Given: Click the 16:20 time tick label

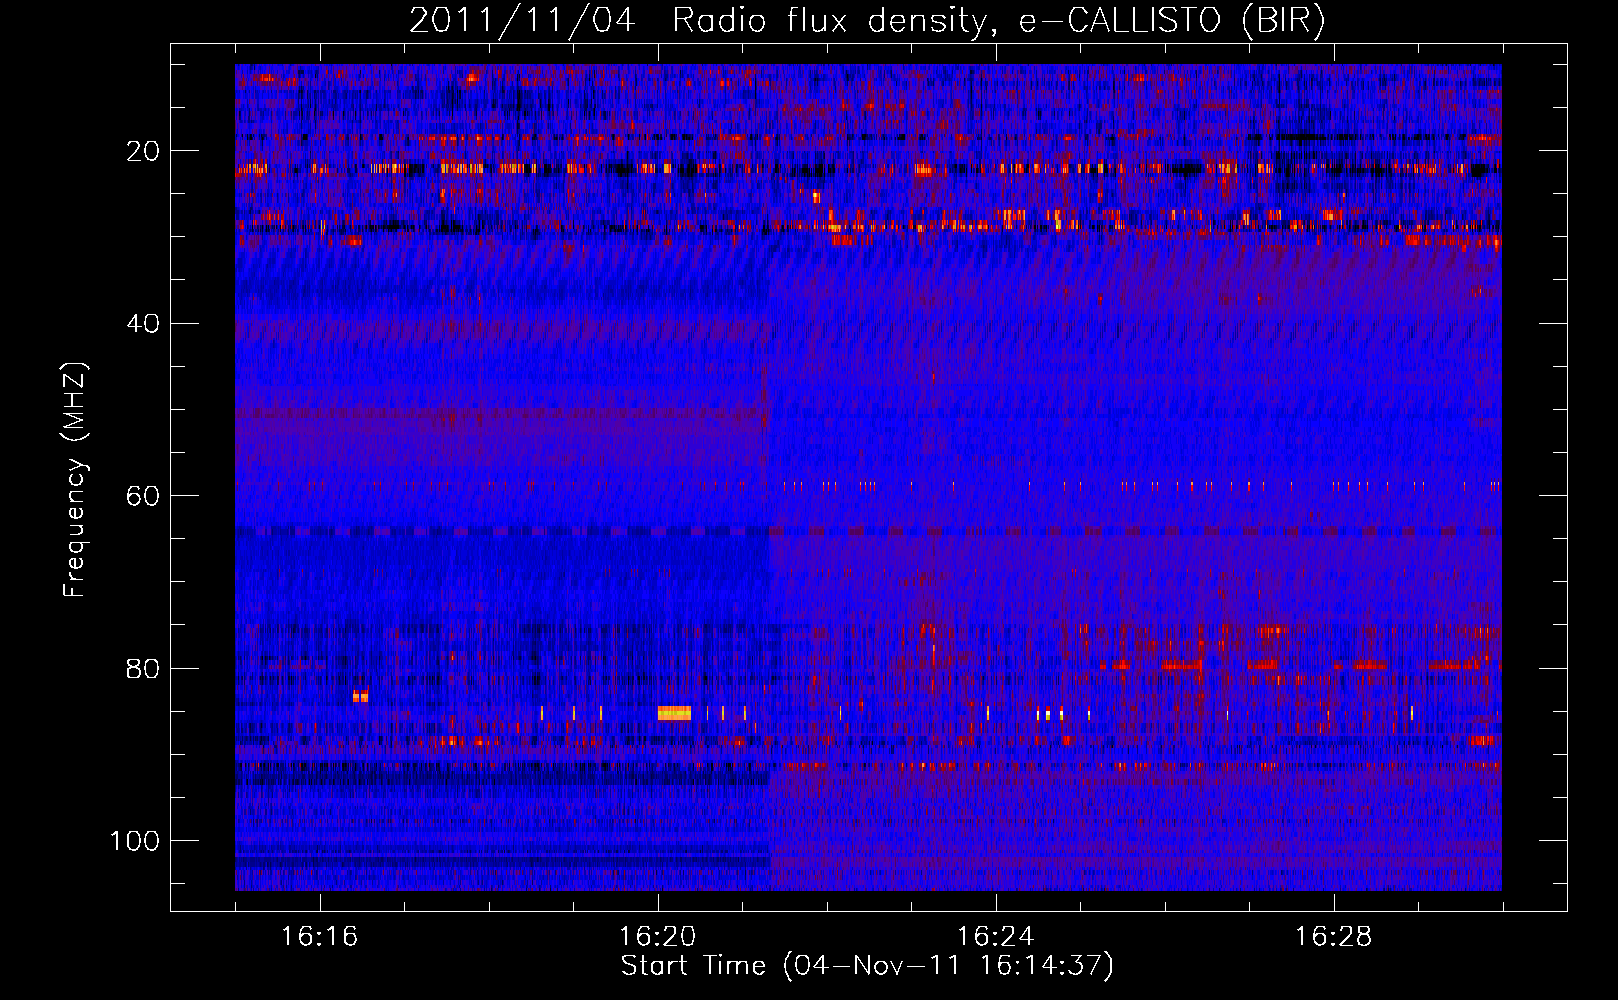Looking at the screenshot, I should [658, 937].
